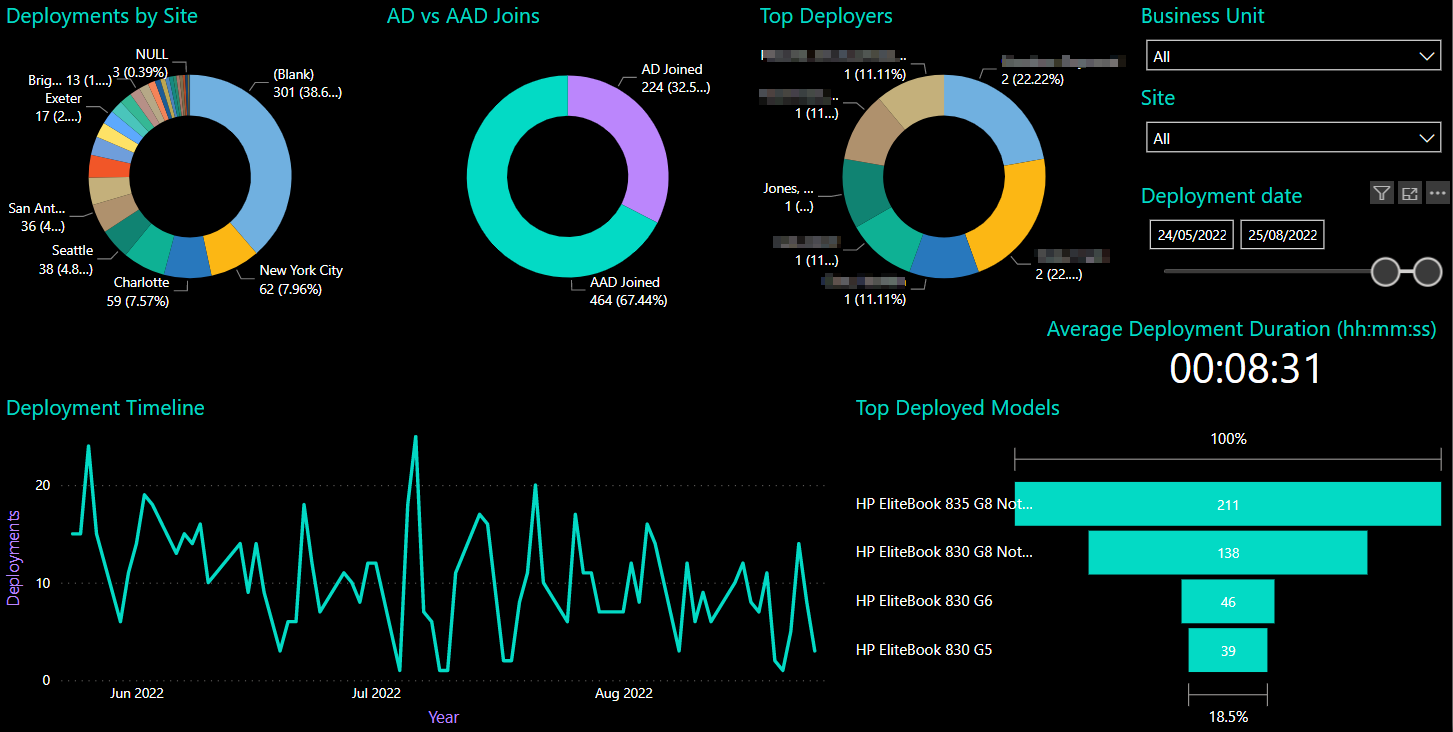This screenshot has width=1453, height=732.
Task: Click the HP EliteBook 830 G6 bar
Action: pyautogui.click(x=1227, y=601)
